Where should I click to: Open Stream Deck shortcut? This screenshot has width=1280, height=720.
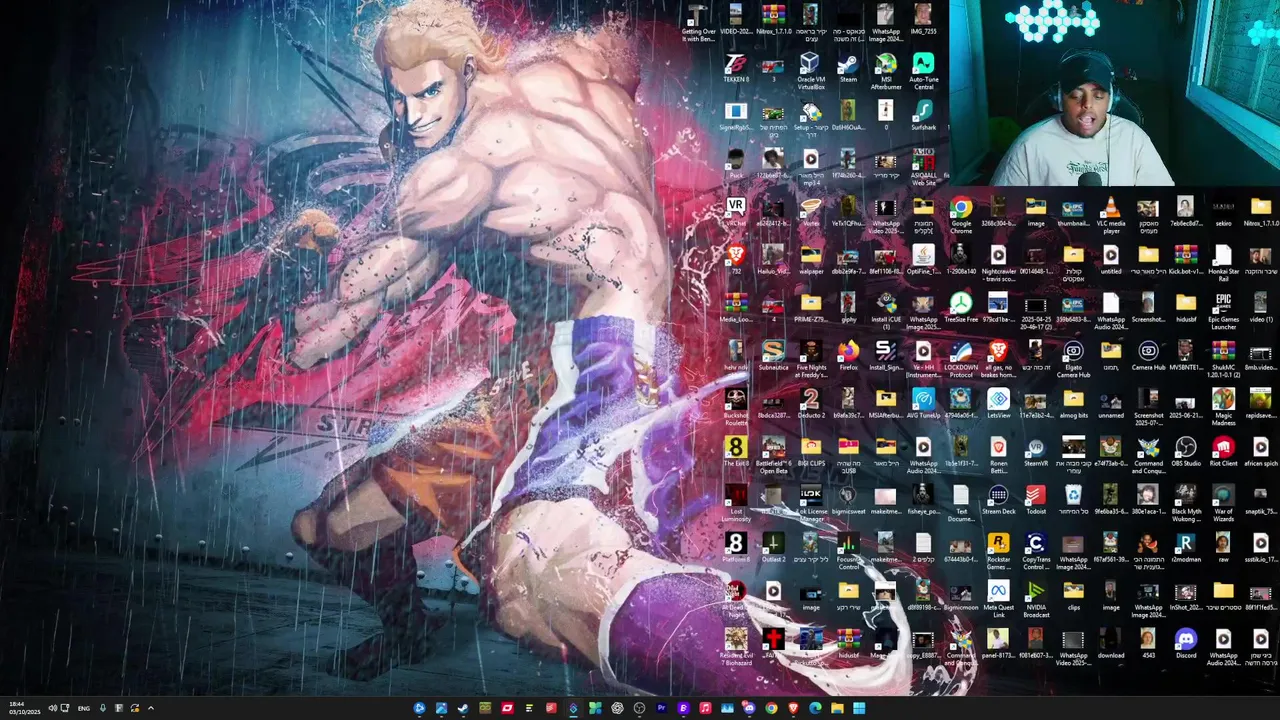coord(998,500)
